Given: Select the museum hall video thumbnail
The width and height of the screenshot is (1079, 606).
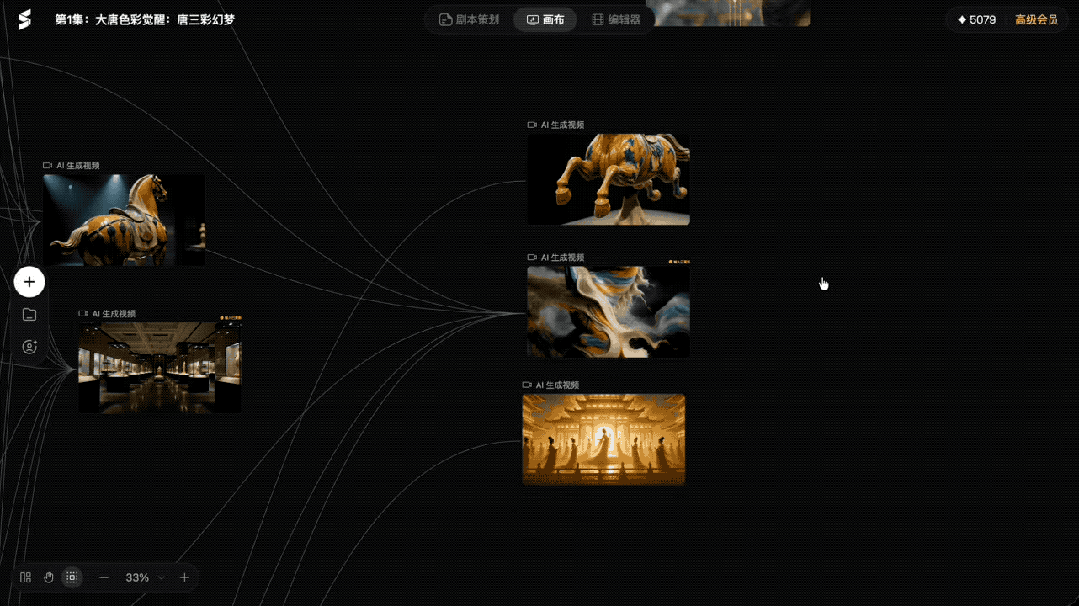Looking at the screenshot, I should pyautogui.click(x=160, y=367).
